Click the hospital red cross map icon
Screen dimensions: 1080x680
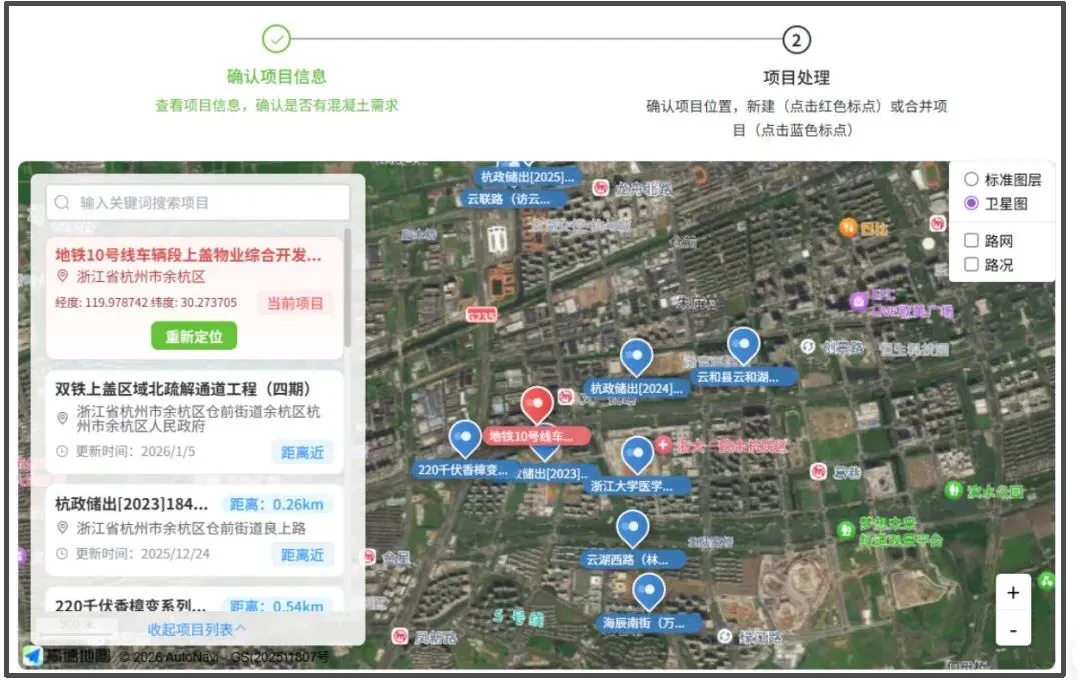coord(663,445)
